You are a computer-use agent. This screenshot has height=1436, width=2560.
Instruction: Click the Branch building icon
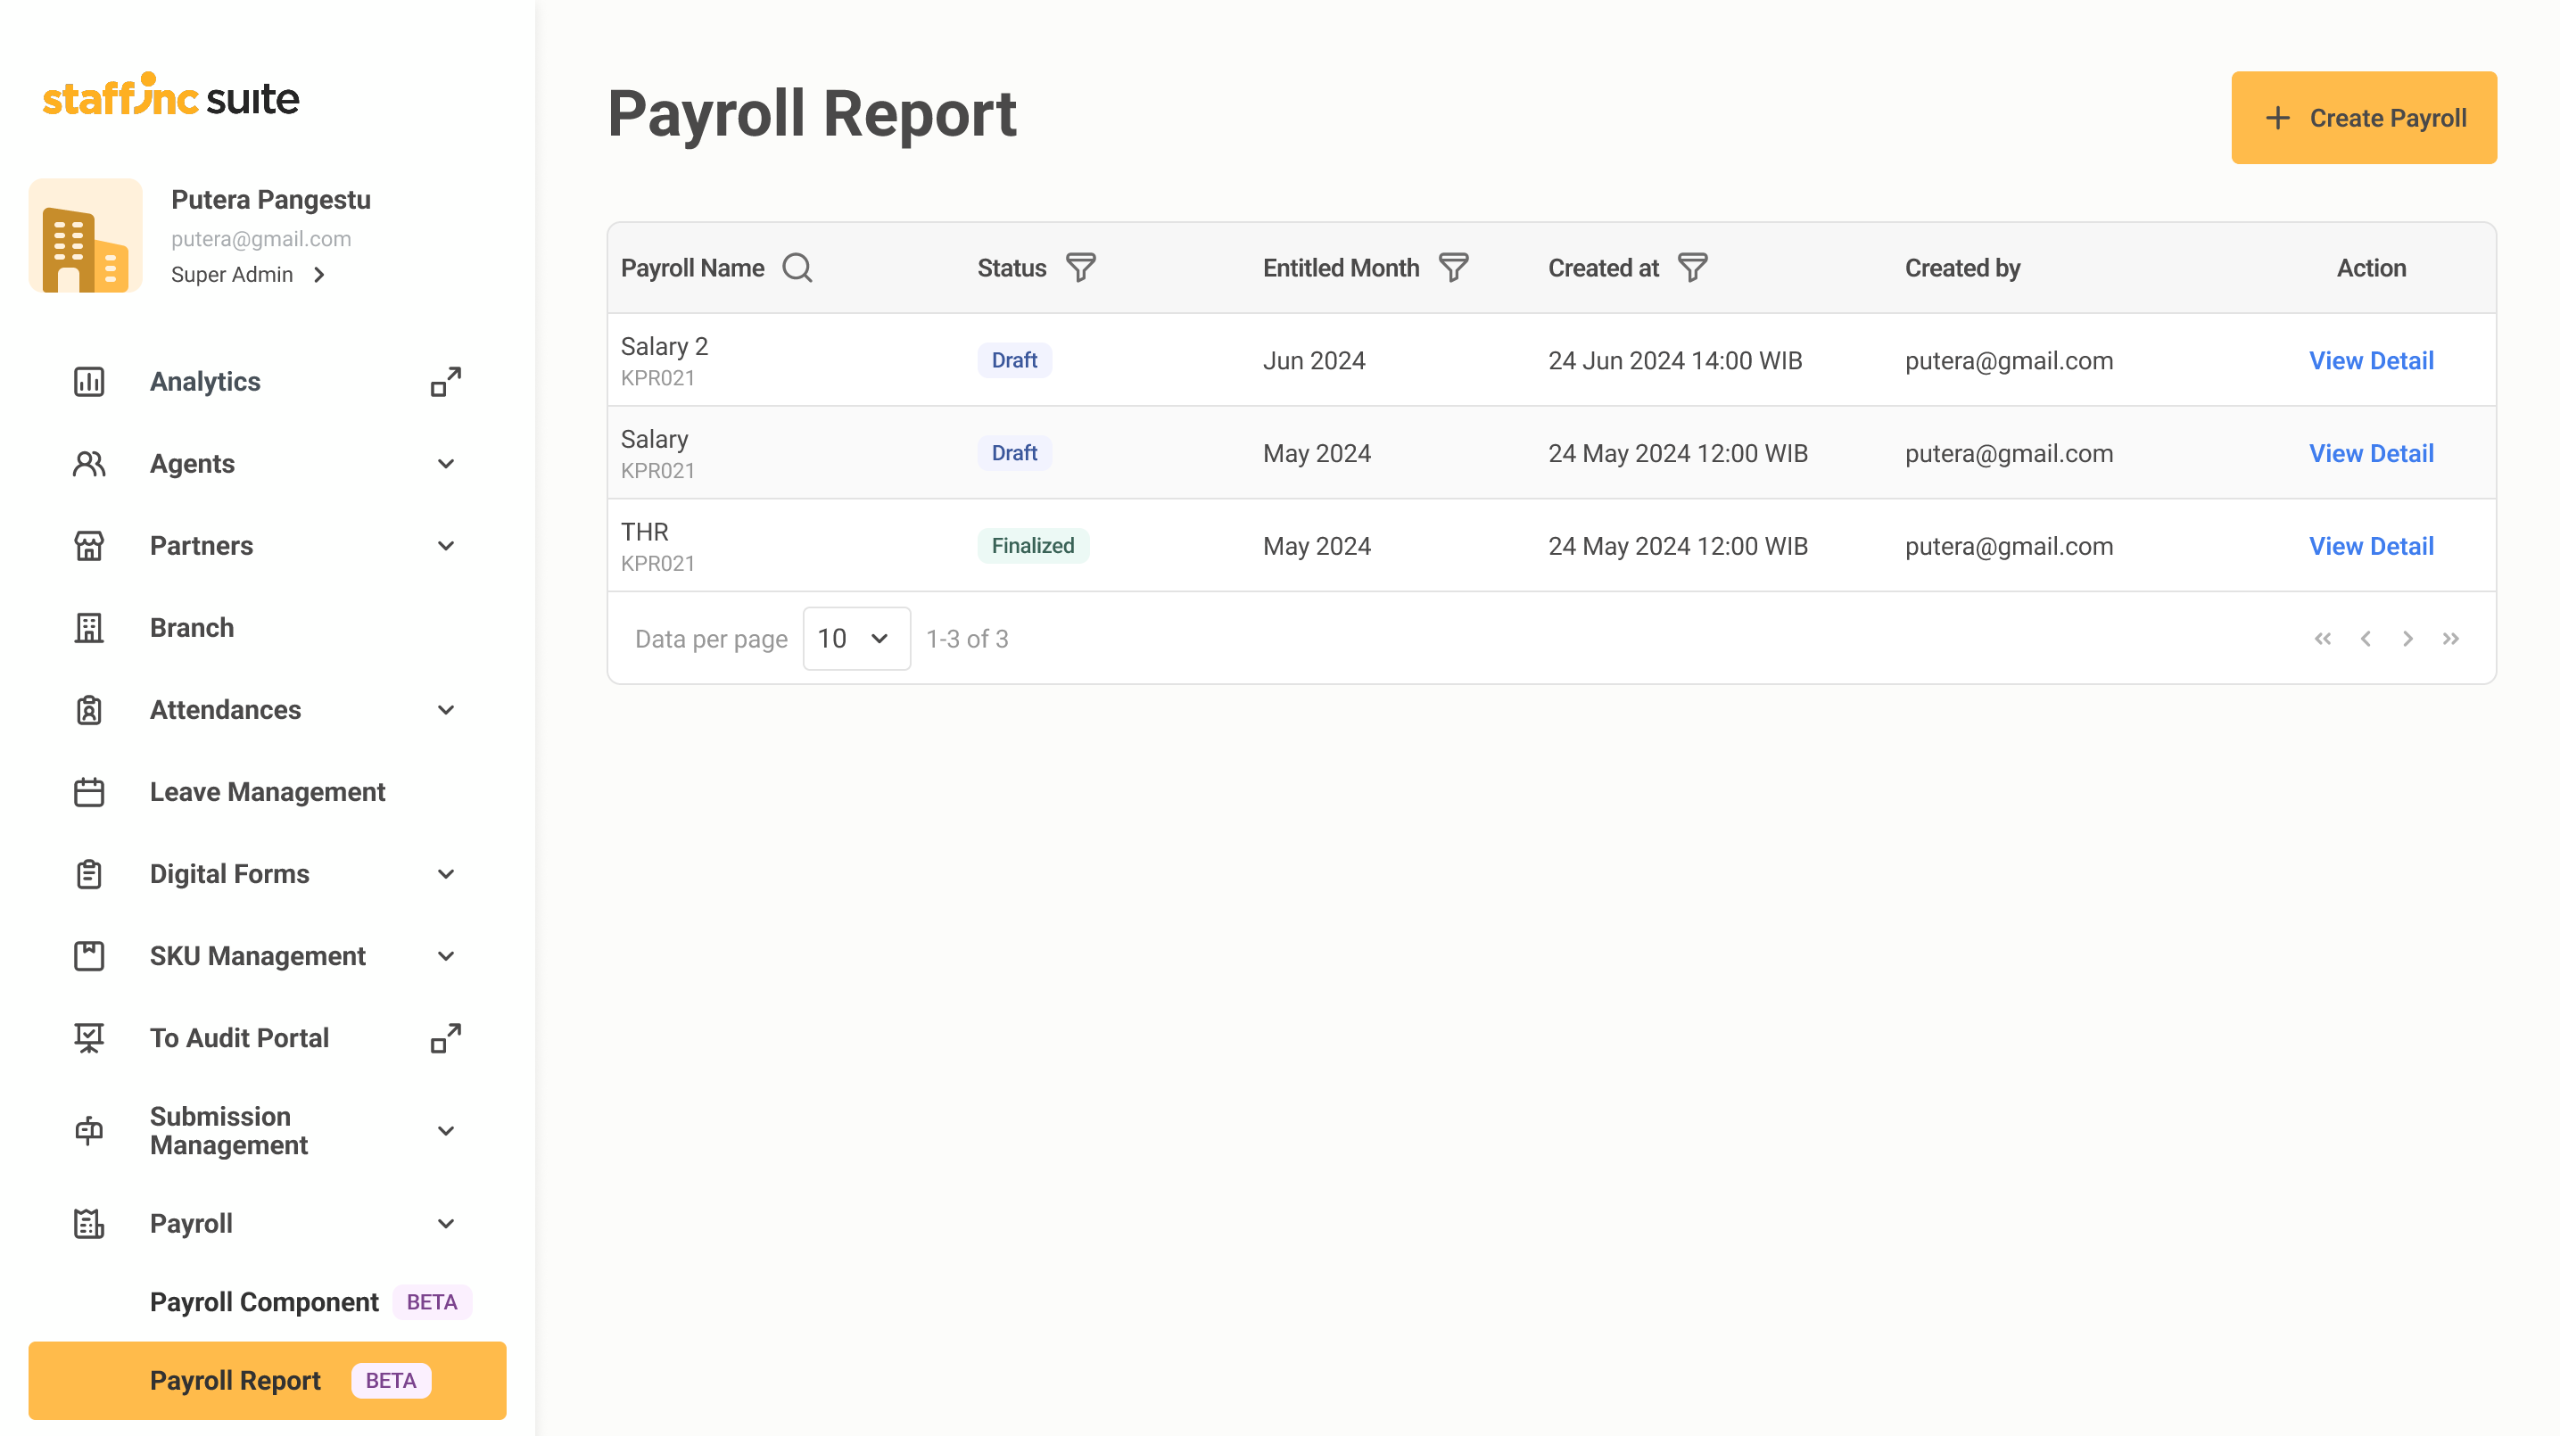point(89,628)
